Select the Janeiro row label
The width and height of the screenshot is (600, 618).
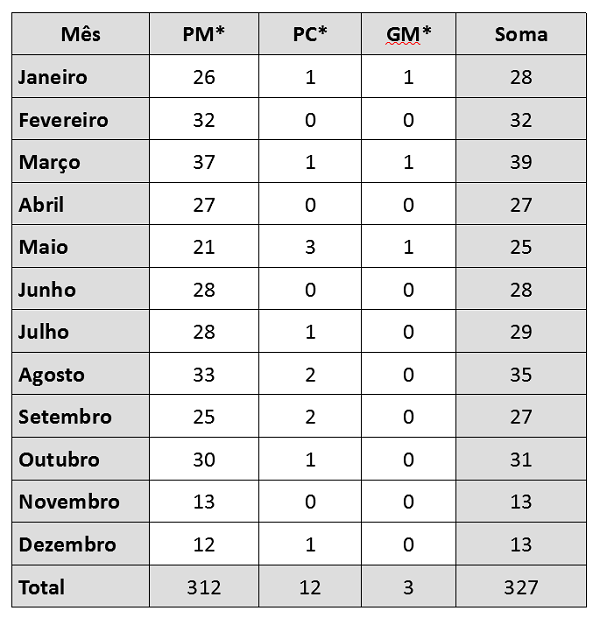coord(53,77)
